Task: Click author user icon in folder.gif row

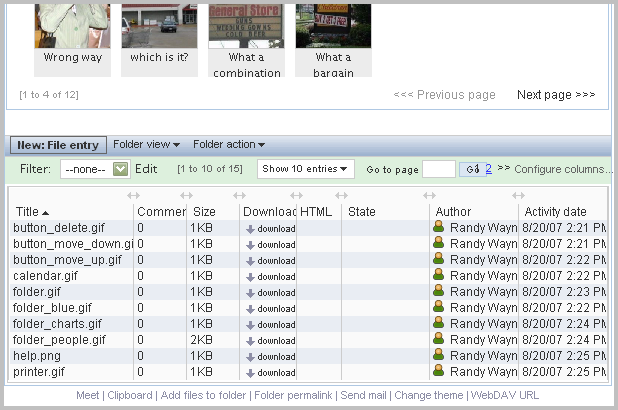Action: click(438, 290)
